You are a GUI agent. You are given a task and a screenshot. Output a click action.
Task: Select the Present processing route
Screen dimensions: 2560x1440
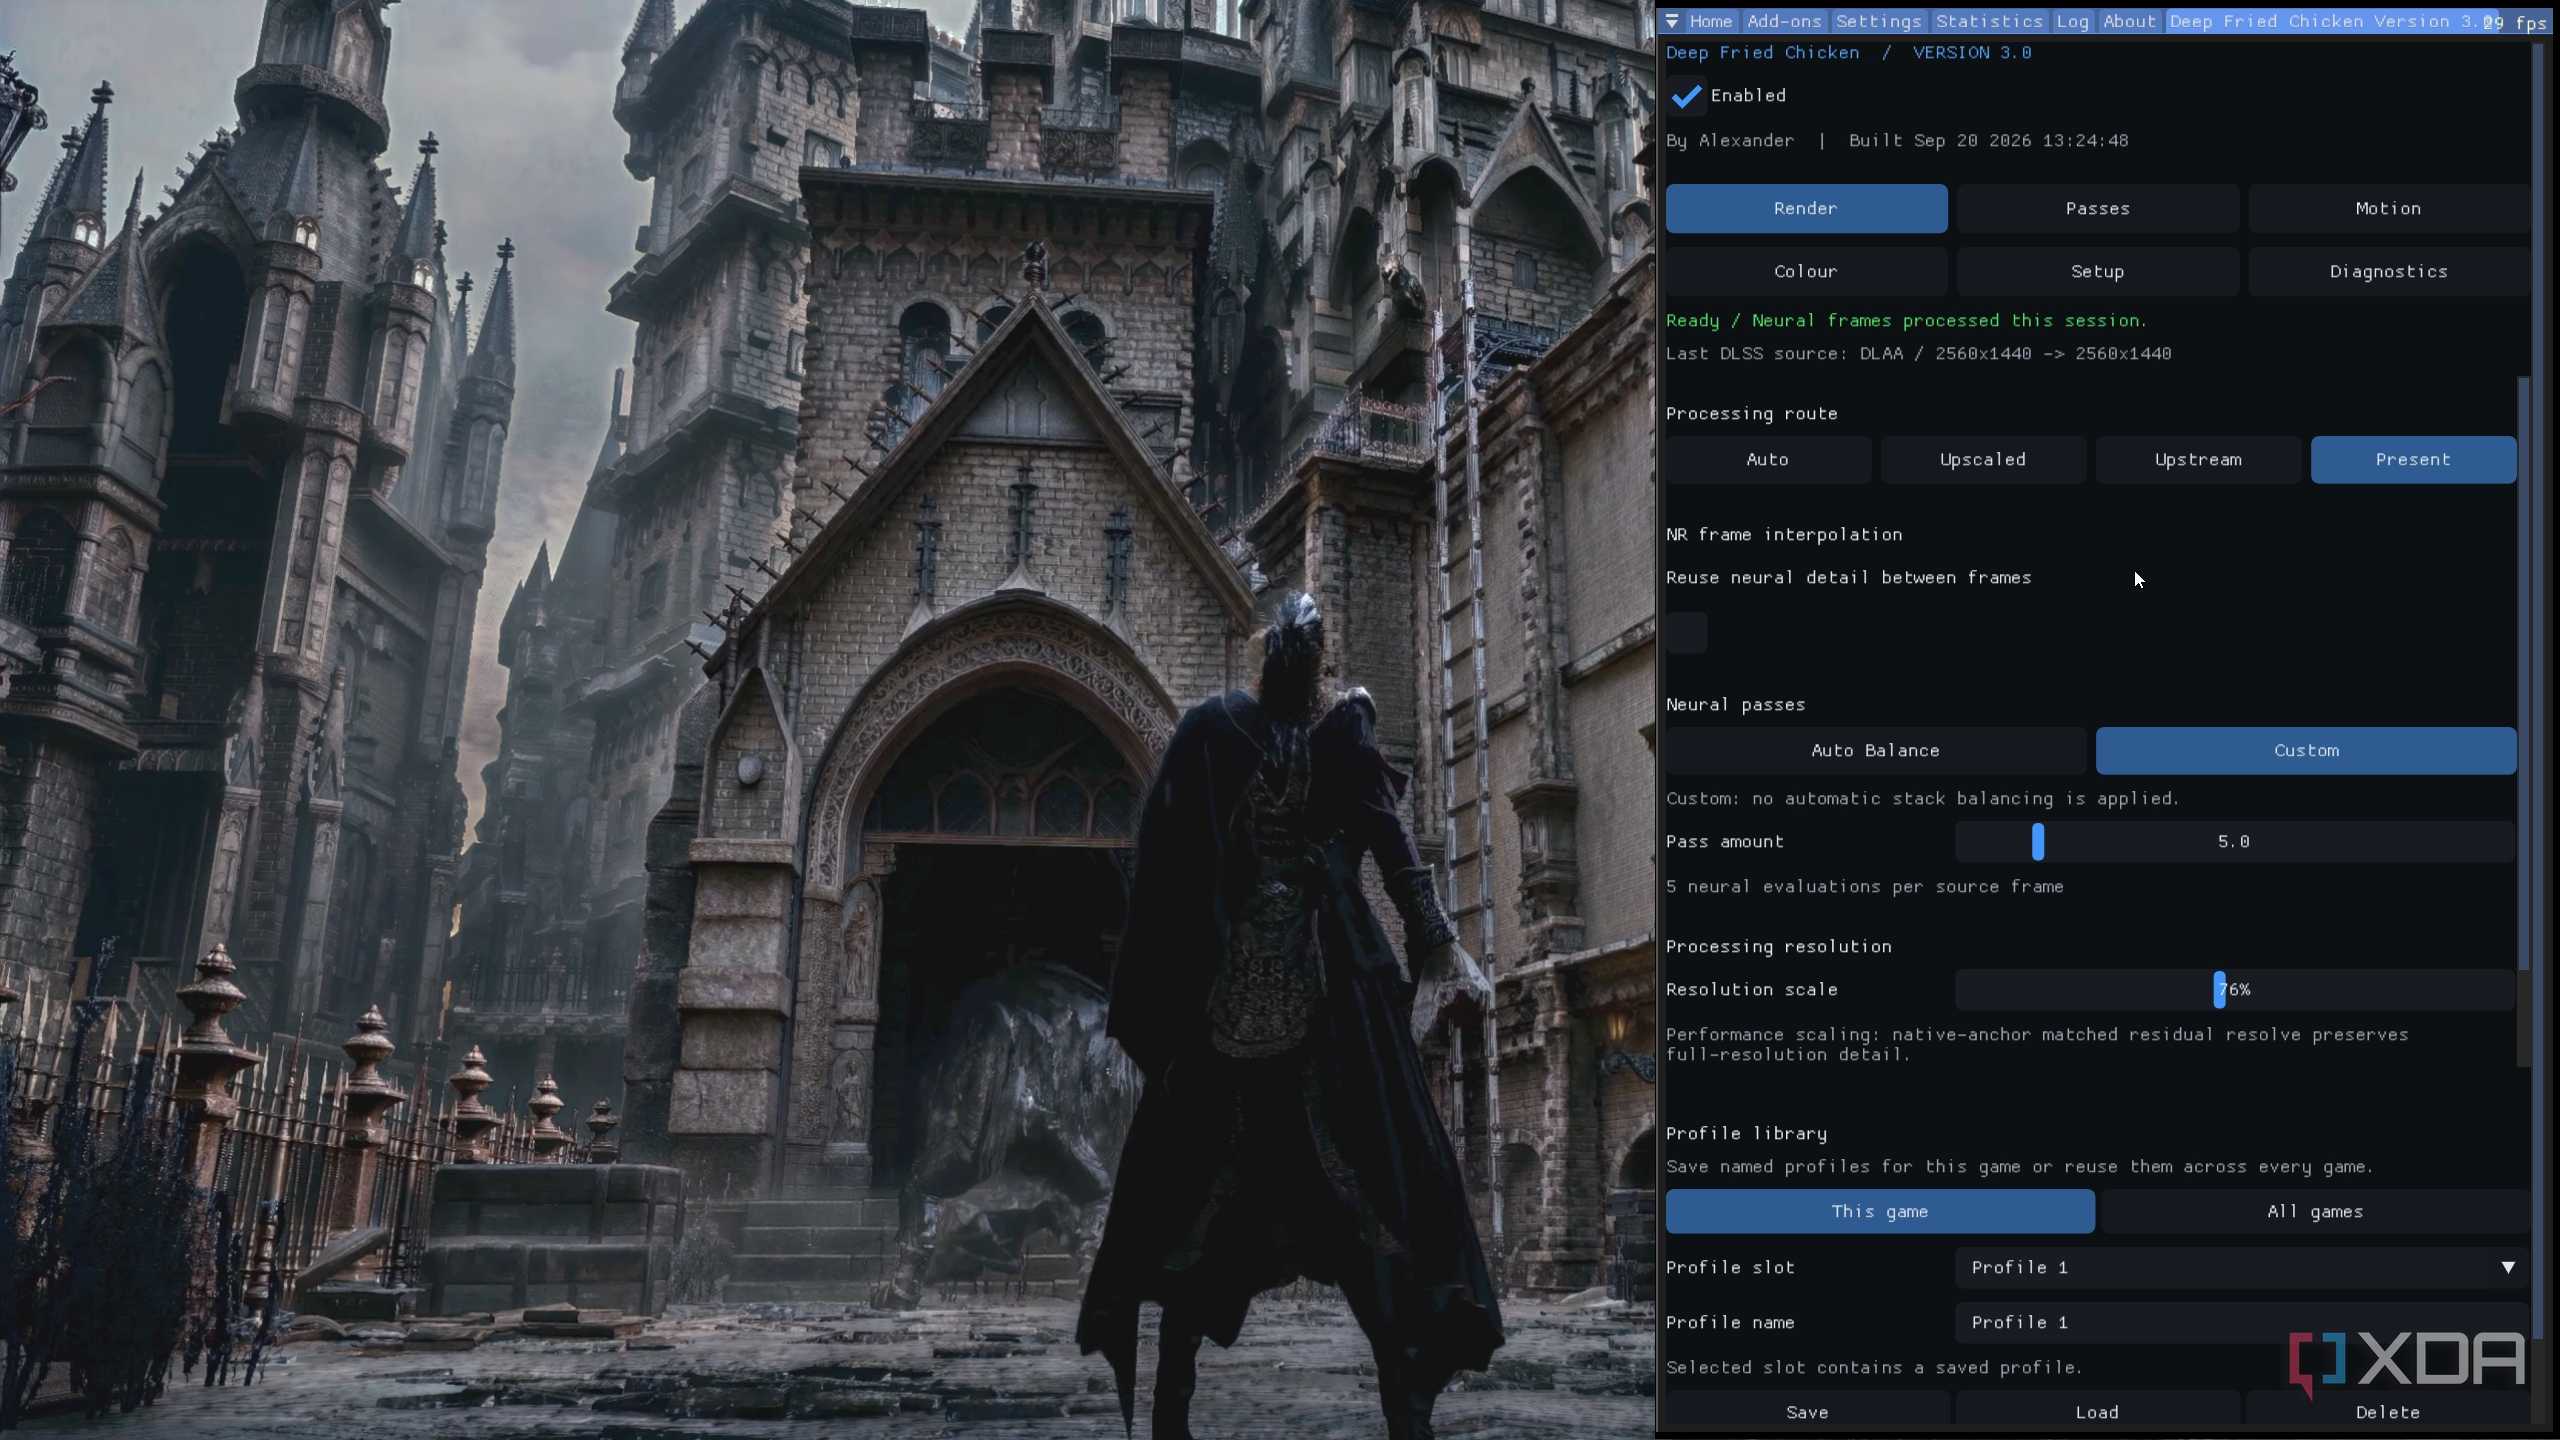[x=2413, y=460]
